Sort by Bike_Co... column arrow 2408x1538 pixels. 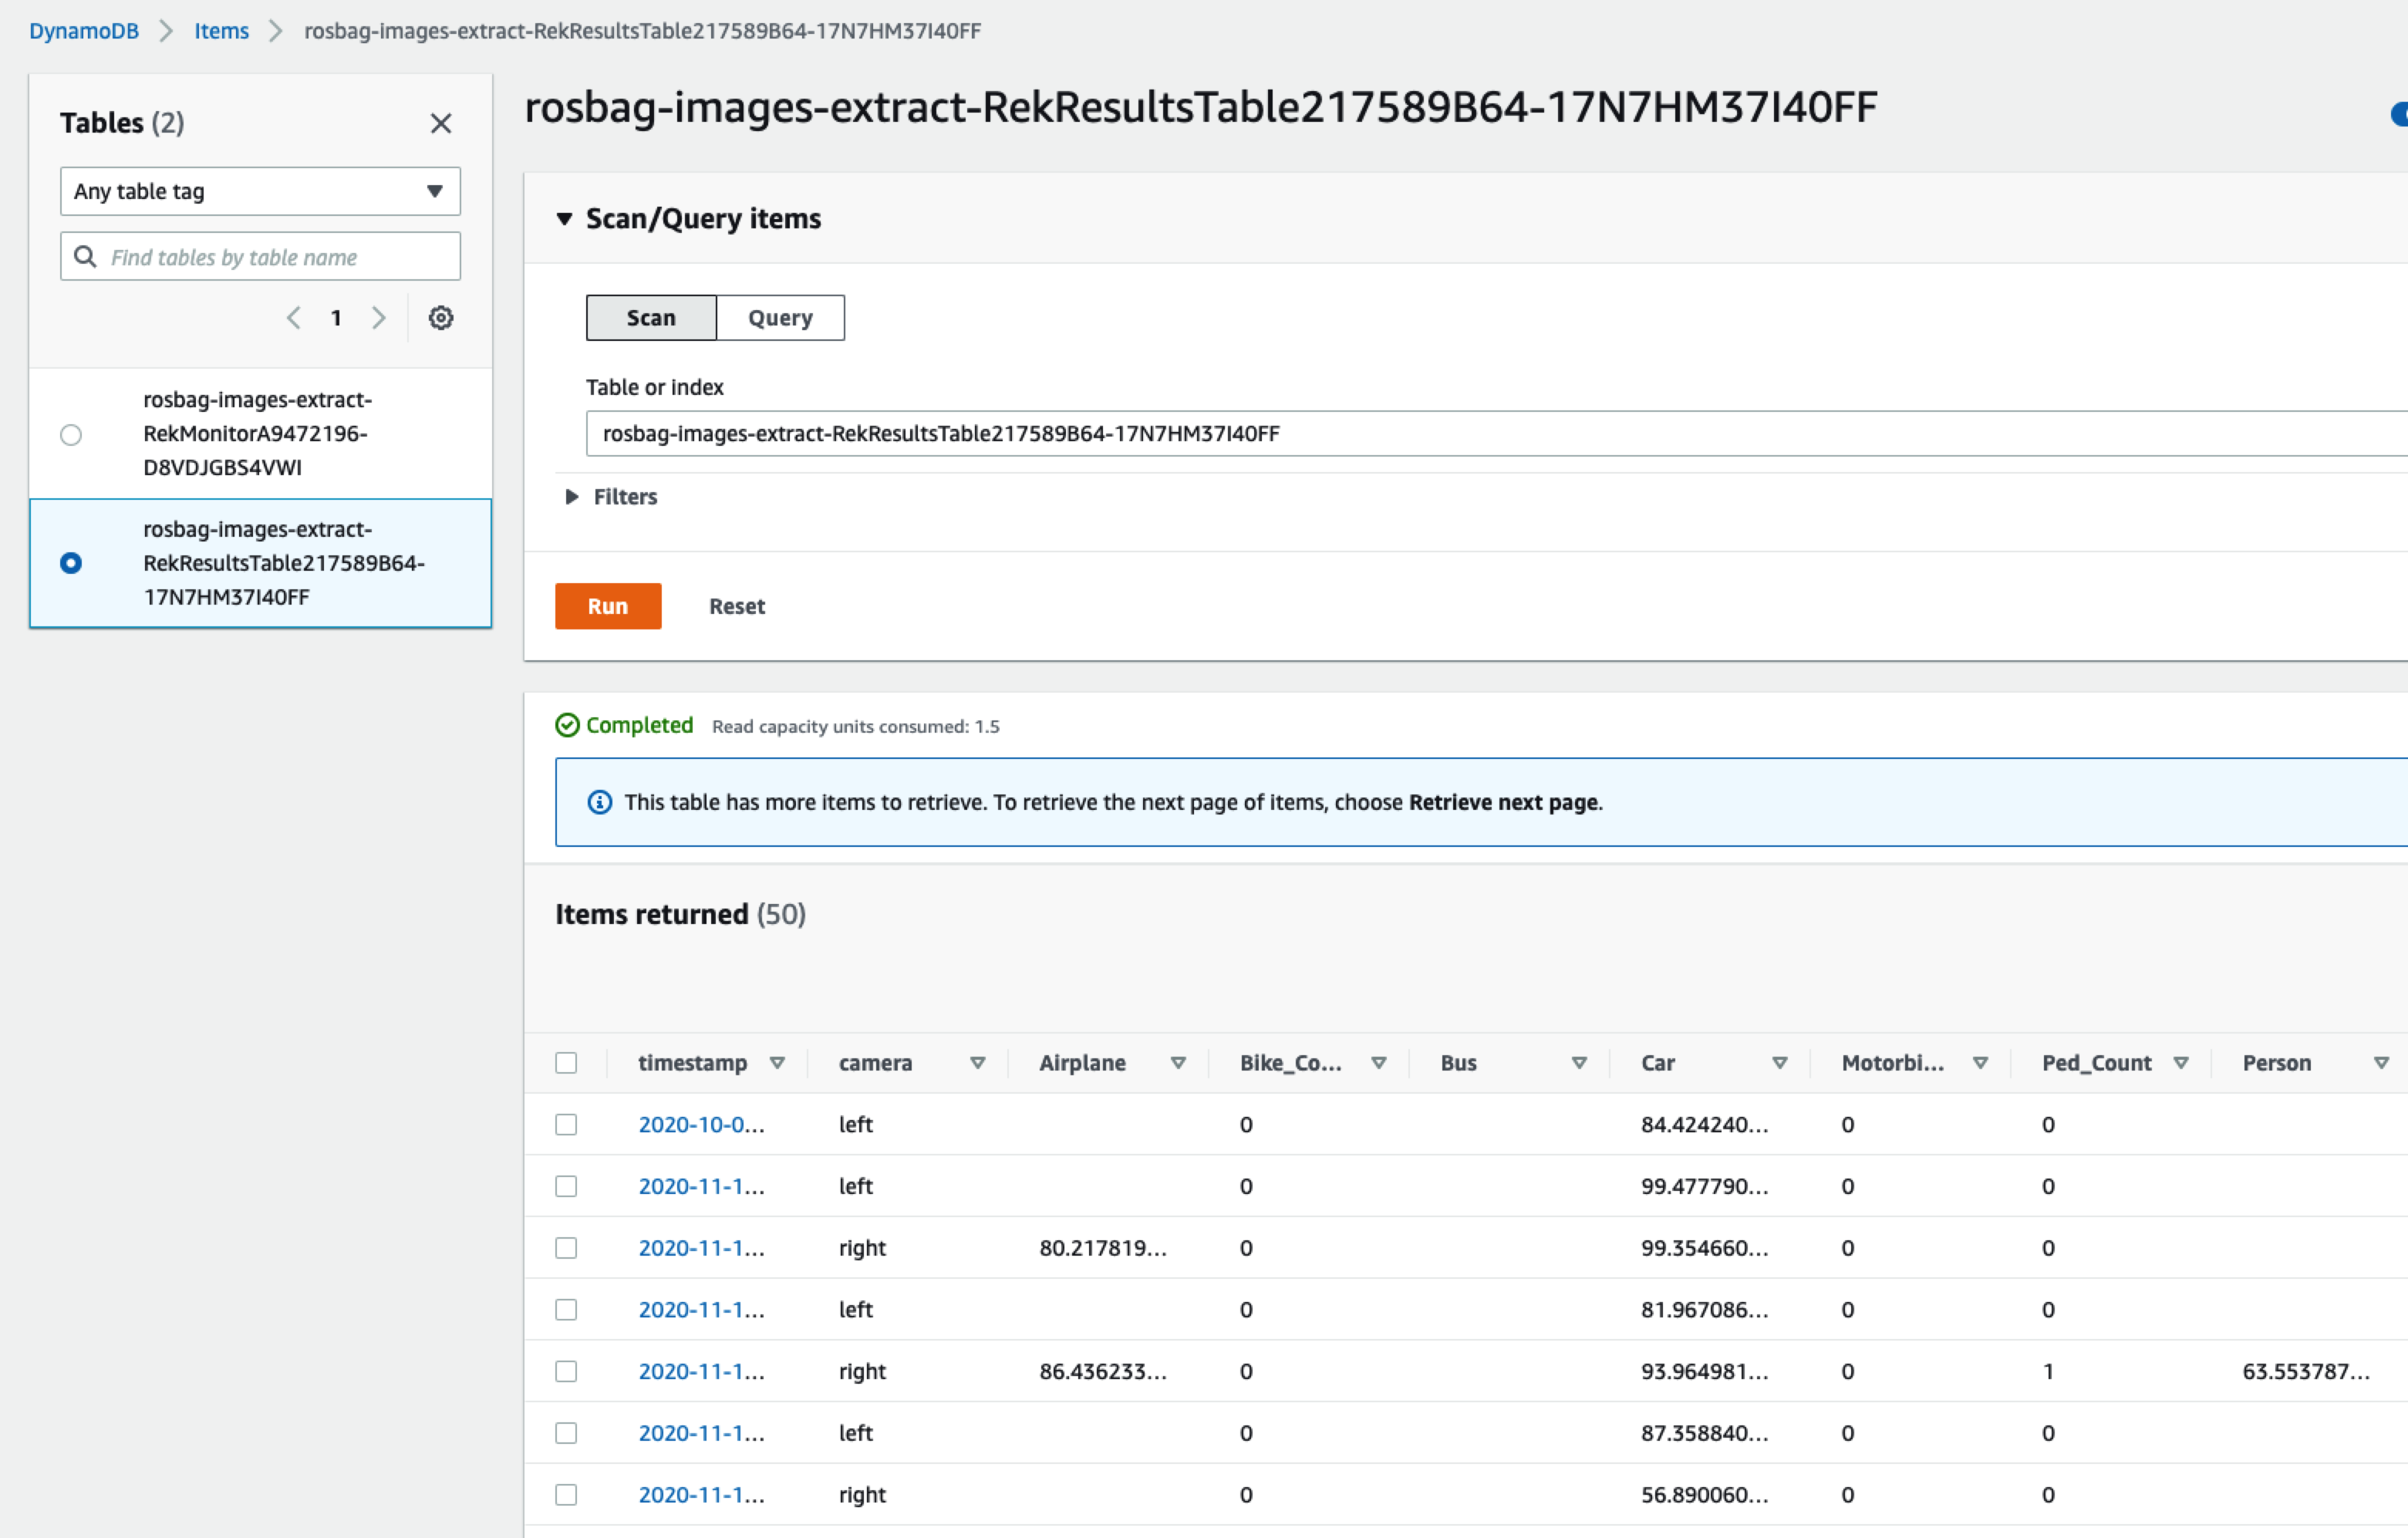point(1379,1063)
